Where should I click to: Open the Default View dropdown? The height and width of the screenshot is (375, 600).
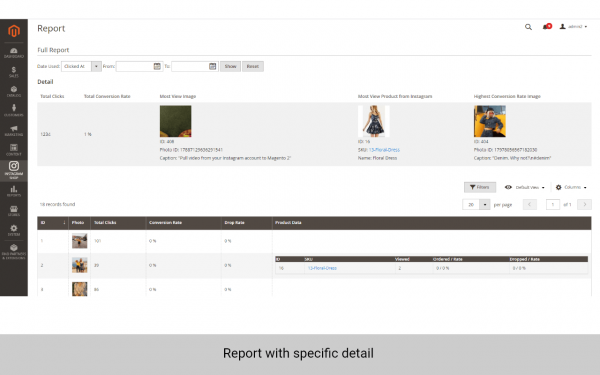524,187
